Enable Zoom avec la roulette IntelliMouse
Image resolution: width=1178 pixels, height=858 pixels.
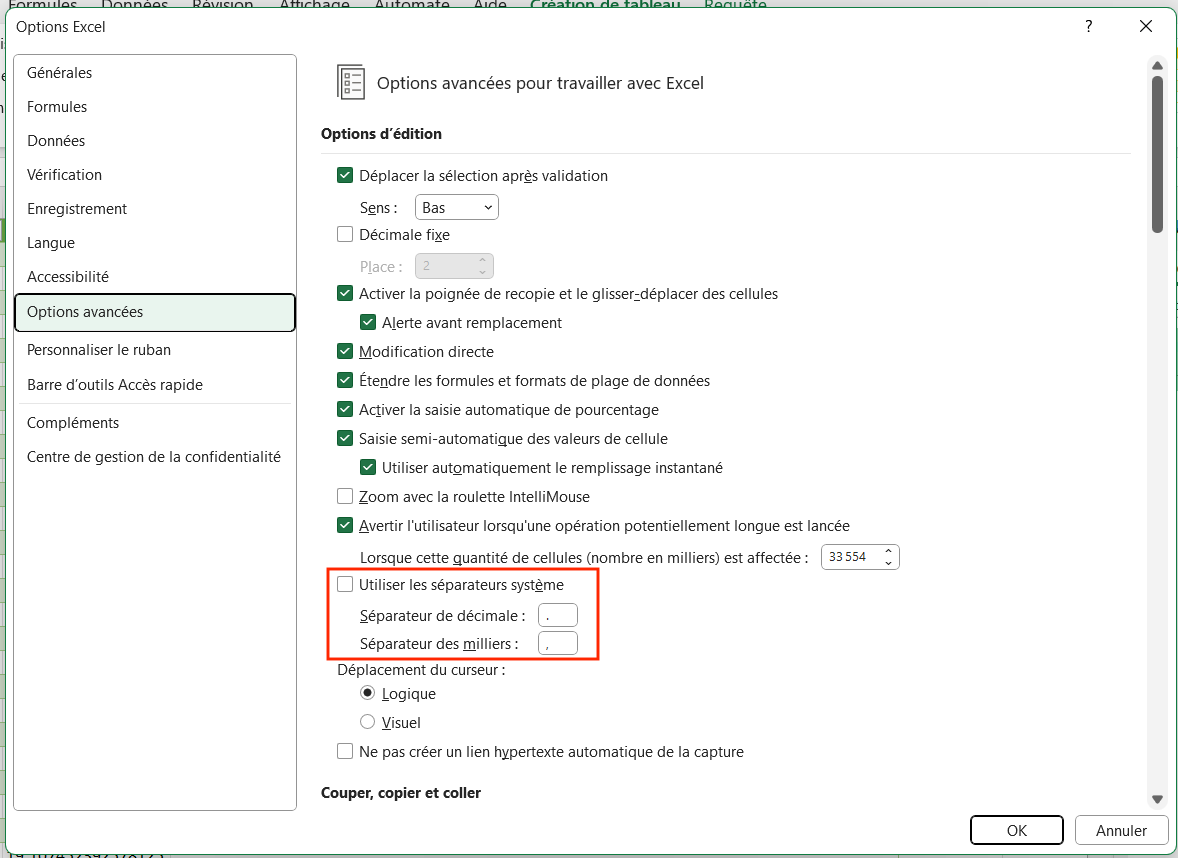(345, 496)
